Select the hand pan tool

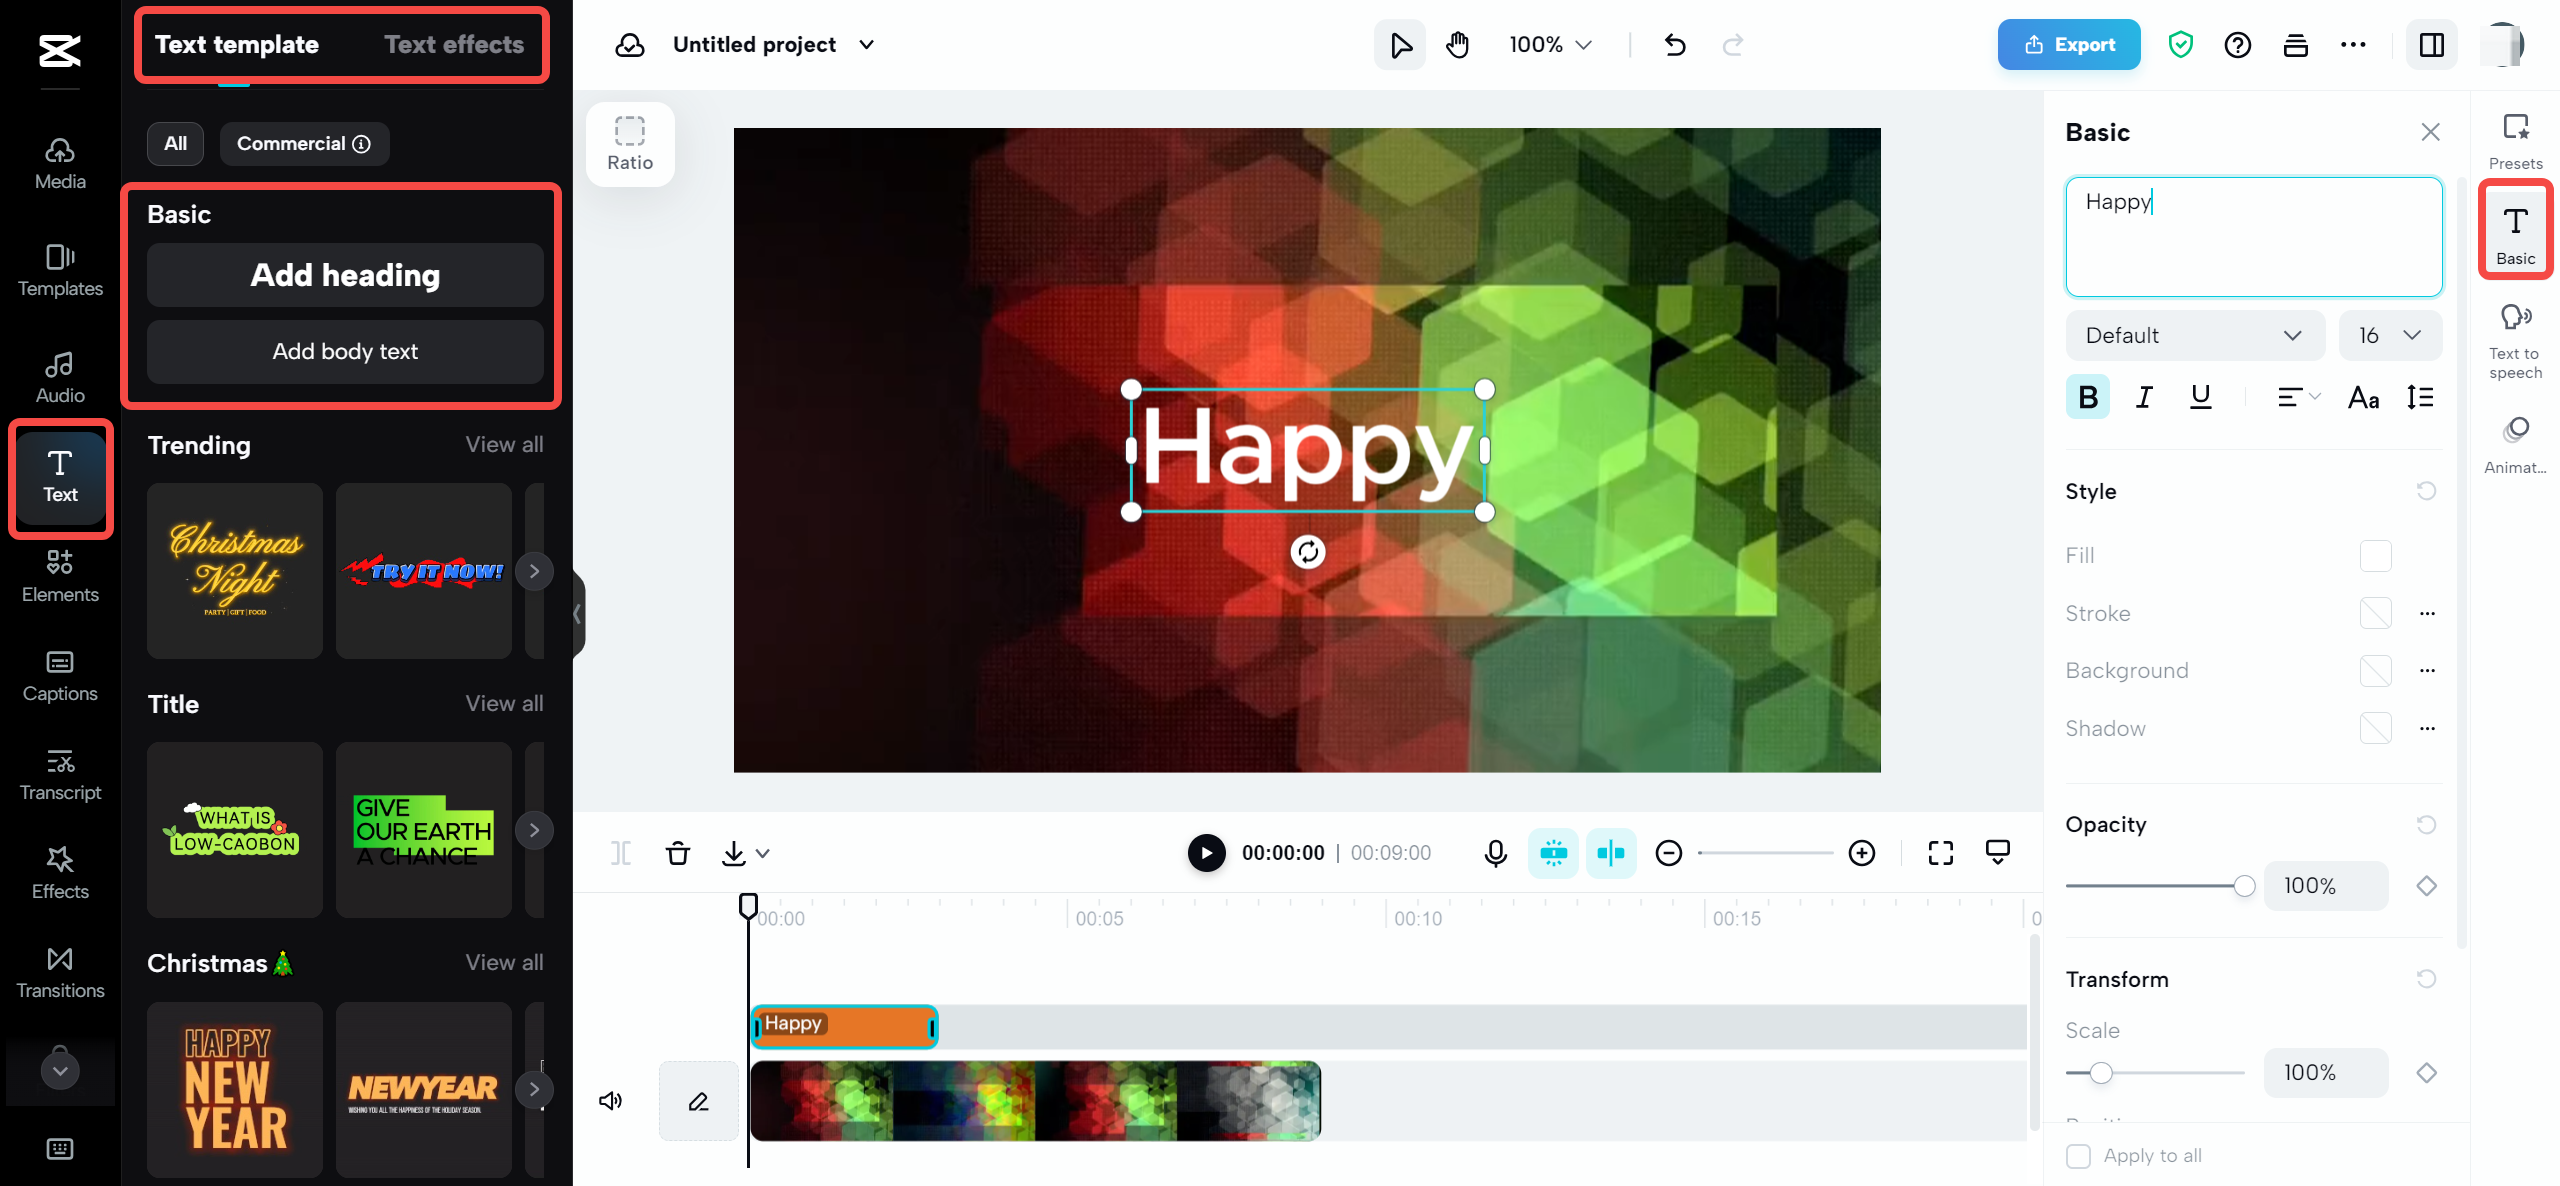point(1458,45)
